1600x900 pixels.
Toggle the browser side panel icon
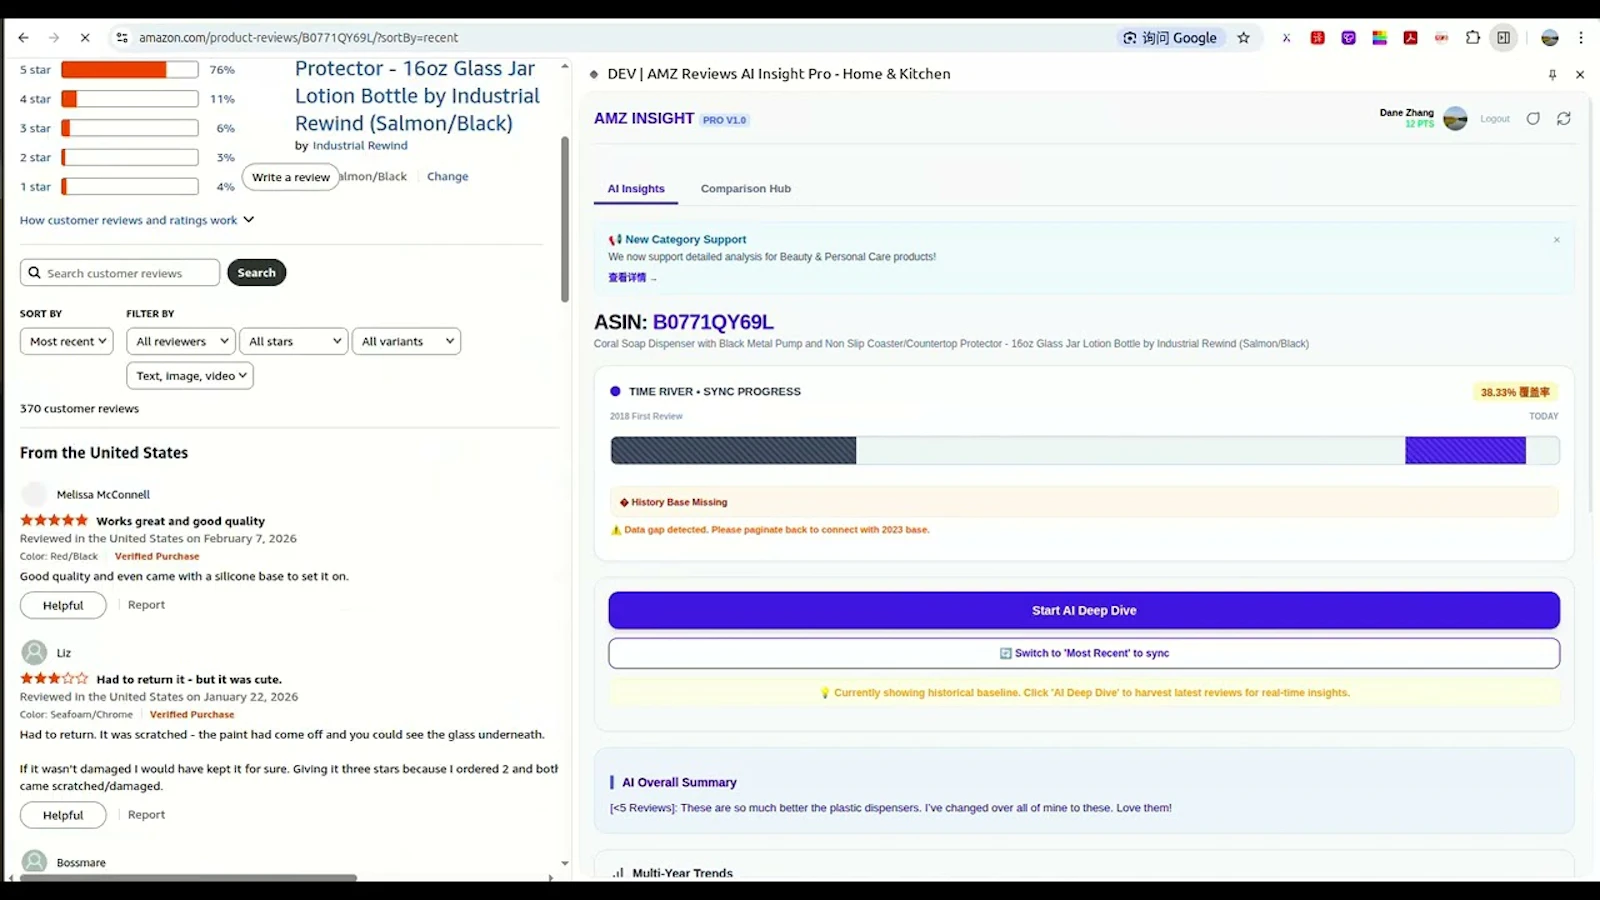point(1504,38)
